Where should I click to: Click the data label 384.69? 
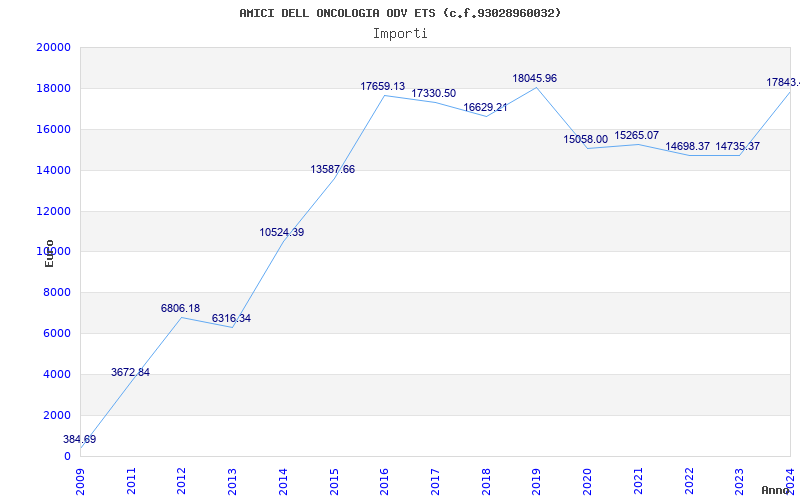pos(80,439)
